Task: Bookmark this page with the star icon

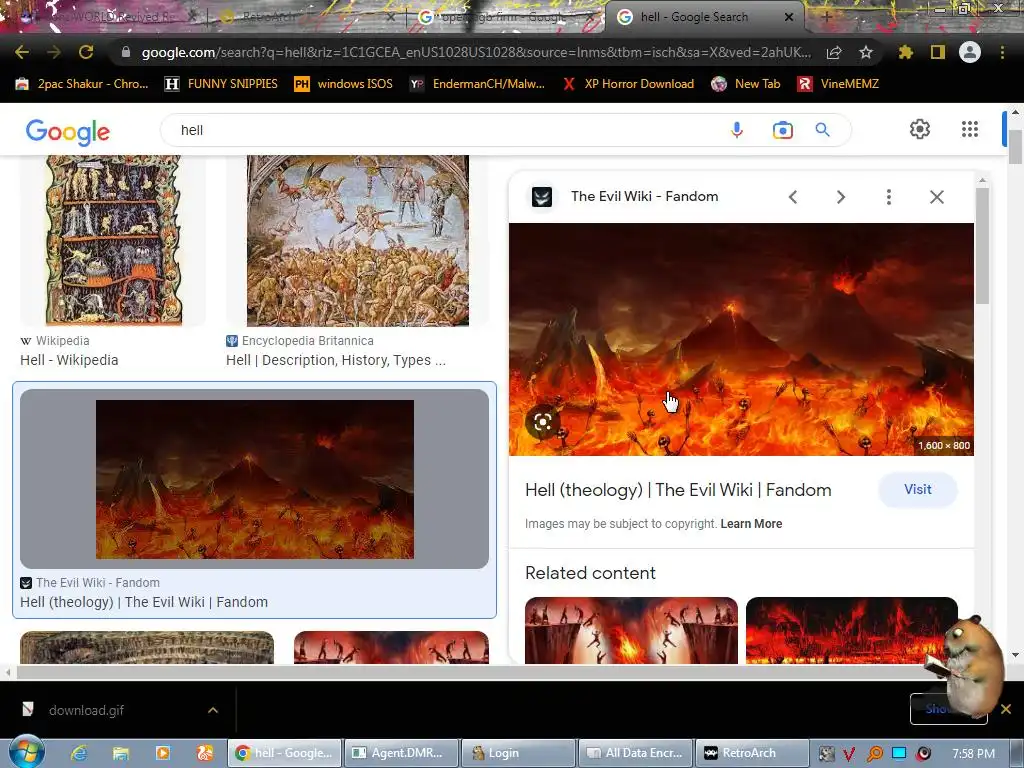Action: [x=866, y=52]
